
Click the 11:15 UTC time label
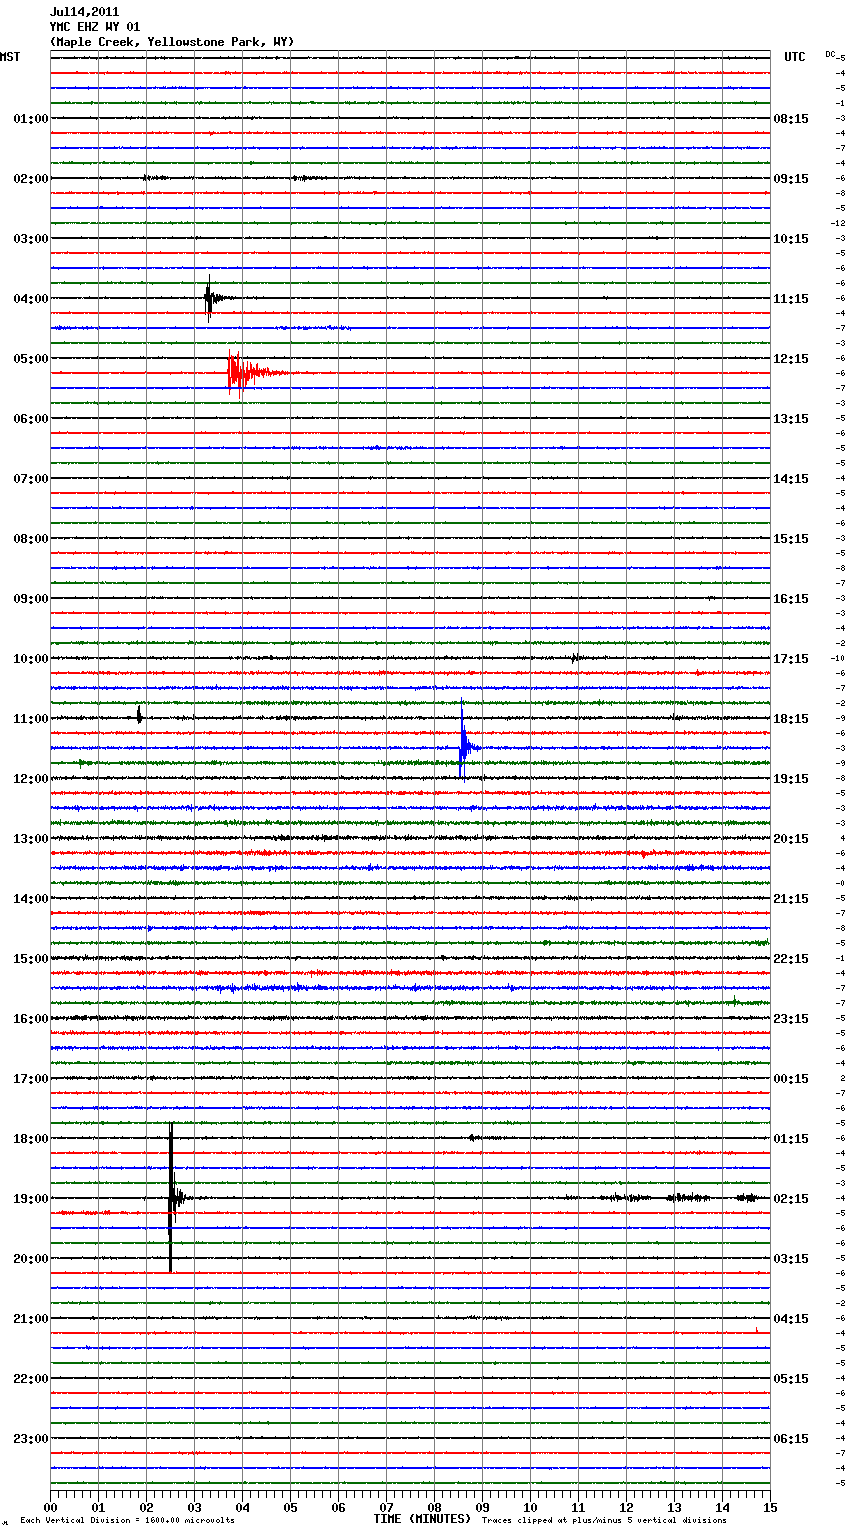[791, 299]
